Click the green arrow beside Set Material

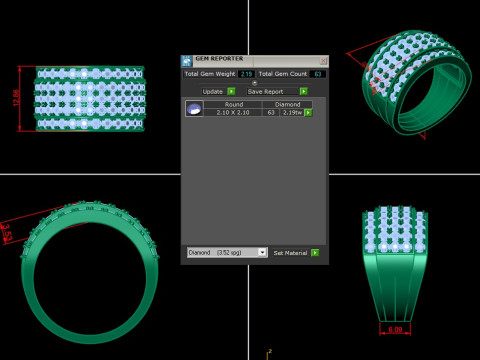315,253
